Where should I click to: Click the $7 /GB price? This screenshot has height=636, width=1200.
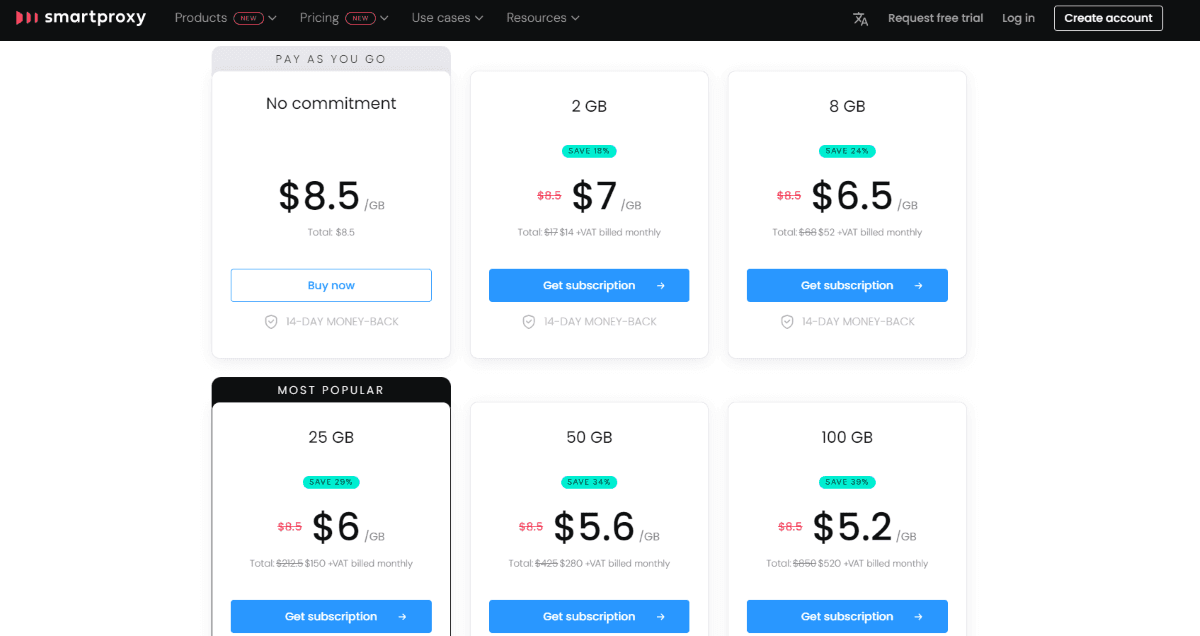point(606,197)
